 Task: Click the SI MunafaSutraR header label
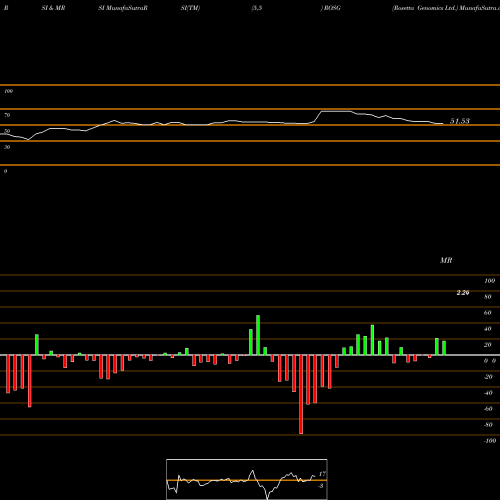pos(123,8)
